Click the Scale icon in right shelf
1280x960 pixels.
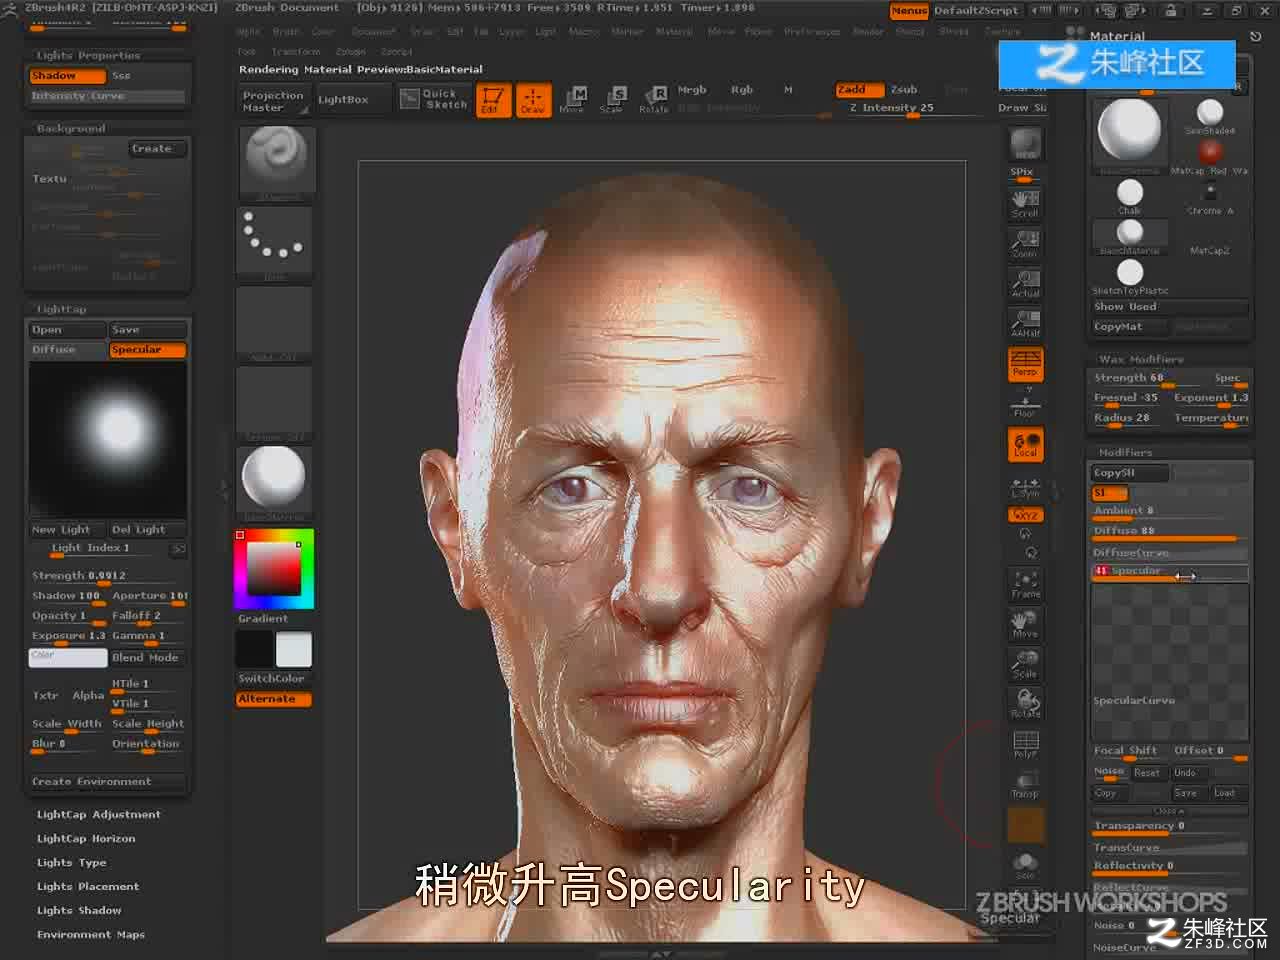click(1025, 664)
